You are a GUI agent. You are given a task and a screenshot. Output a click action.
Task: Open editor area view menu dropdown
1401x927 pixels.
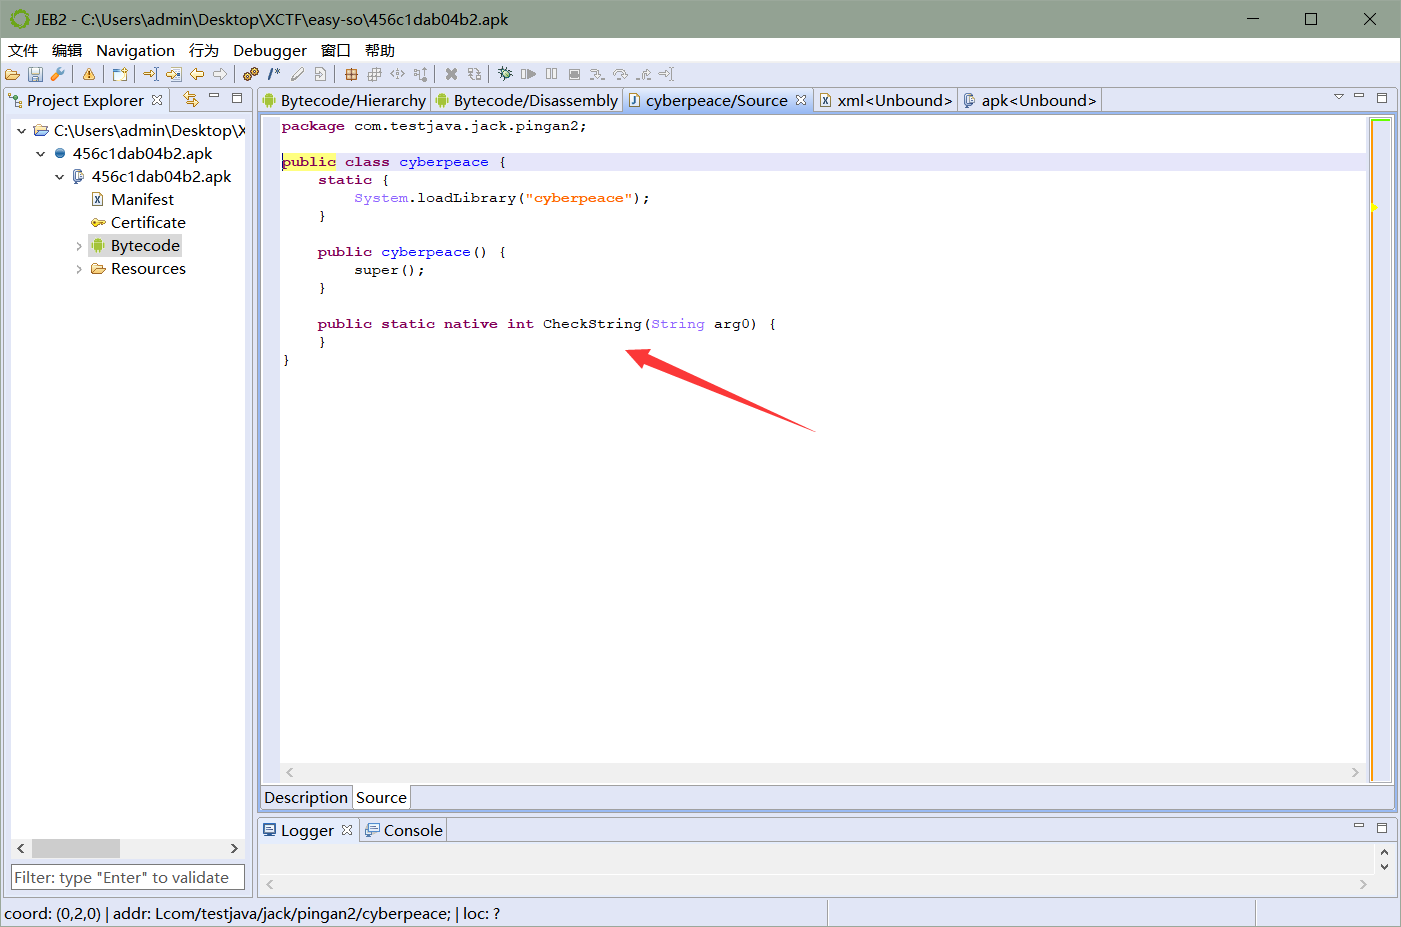coord(1339,97)
